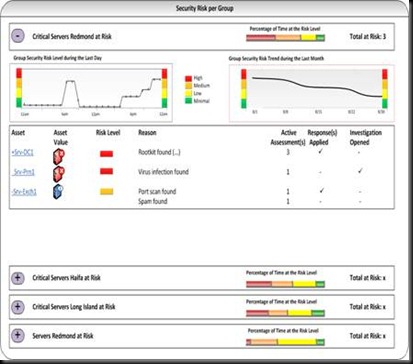Click the red risk level bar for Srv-DC1
The width and height of the screenshot is (413, 364).
click(106, 154)
